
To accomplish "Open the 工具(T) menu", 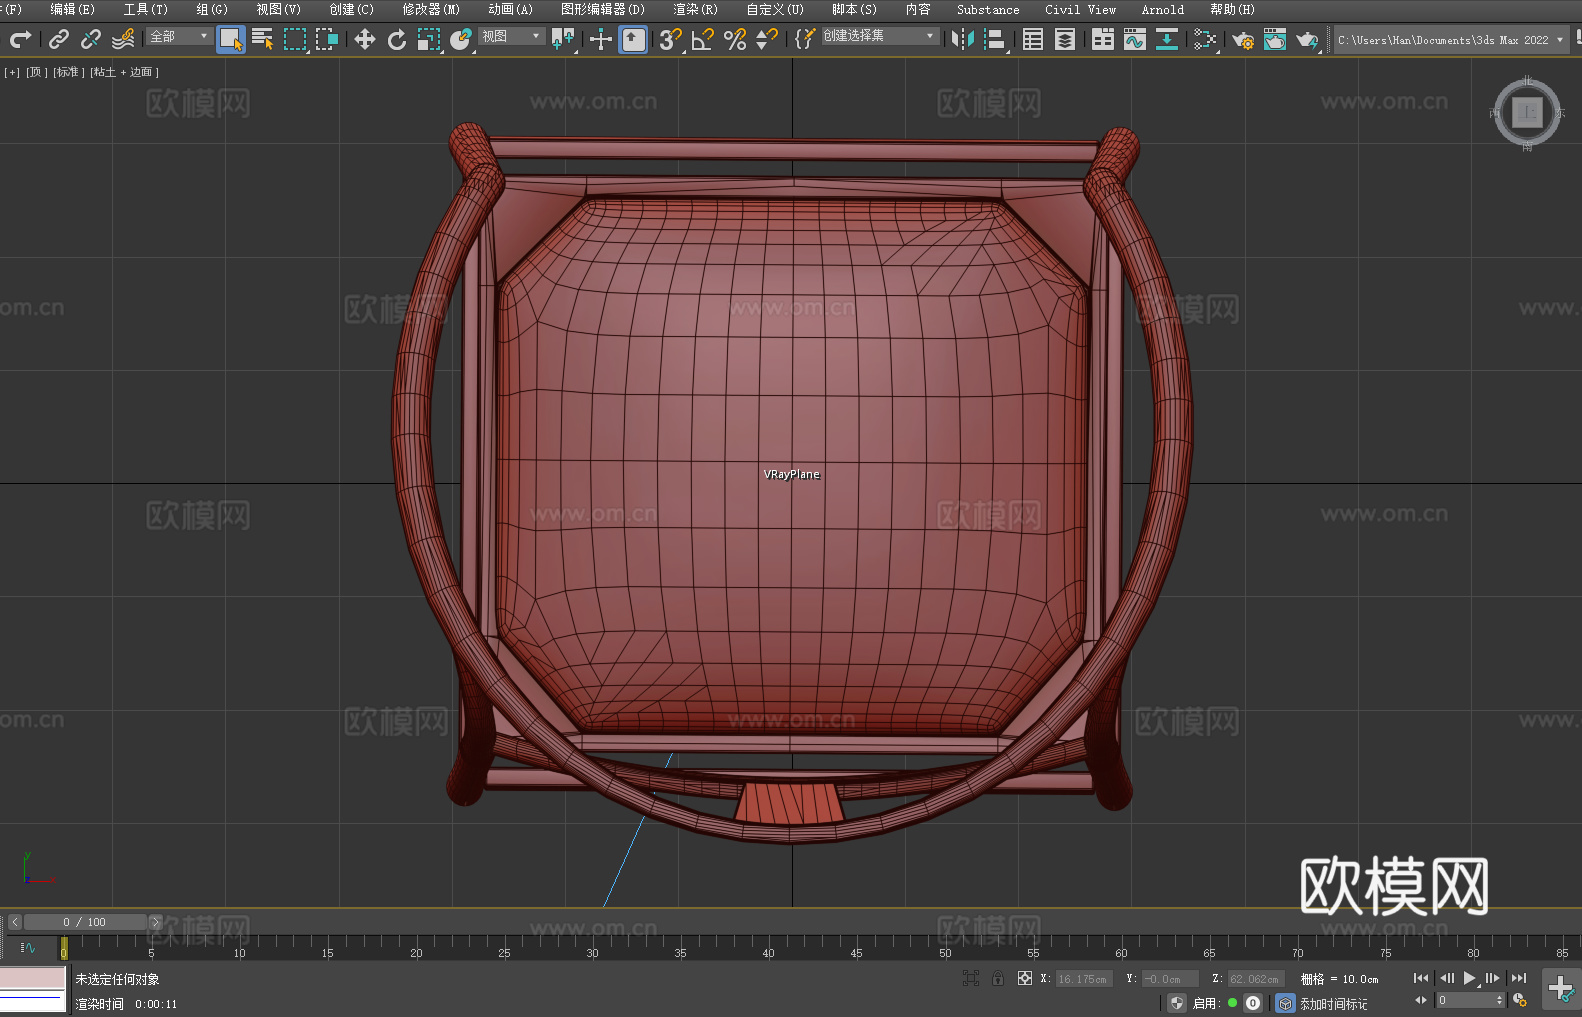I will [145, 9].
